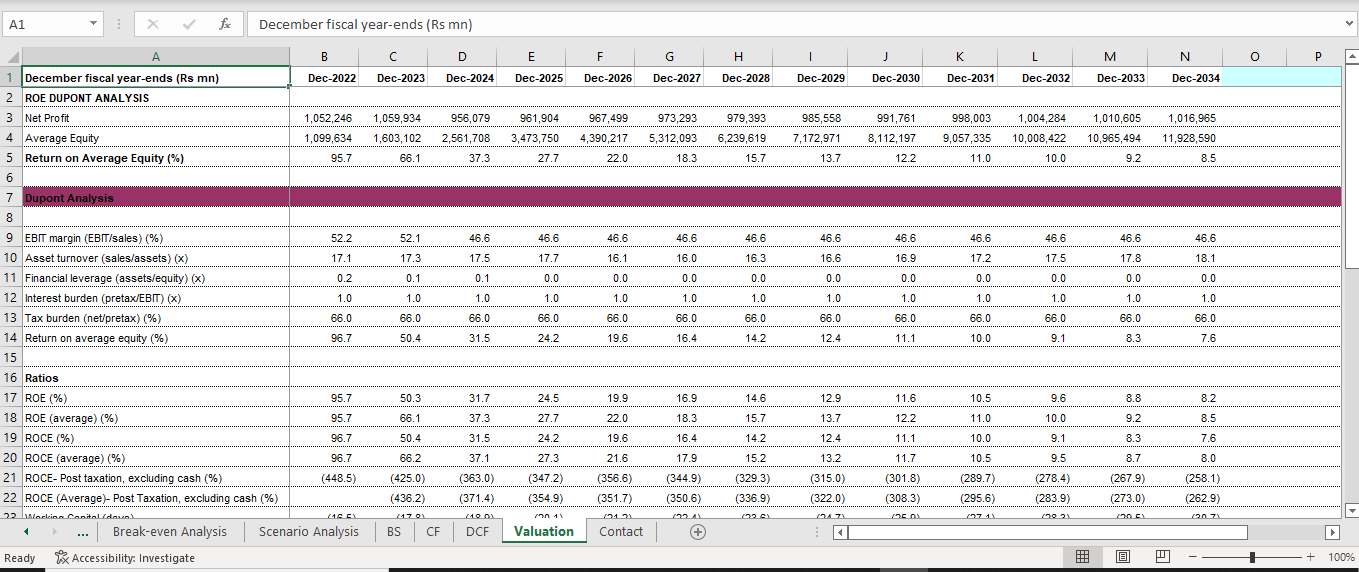1359x572 pixels.
Task: Select value (448.5) in Dec-2022 column
Action: tap(324, 478)
